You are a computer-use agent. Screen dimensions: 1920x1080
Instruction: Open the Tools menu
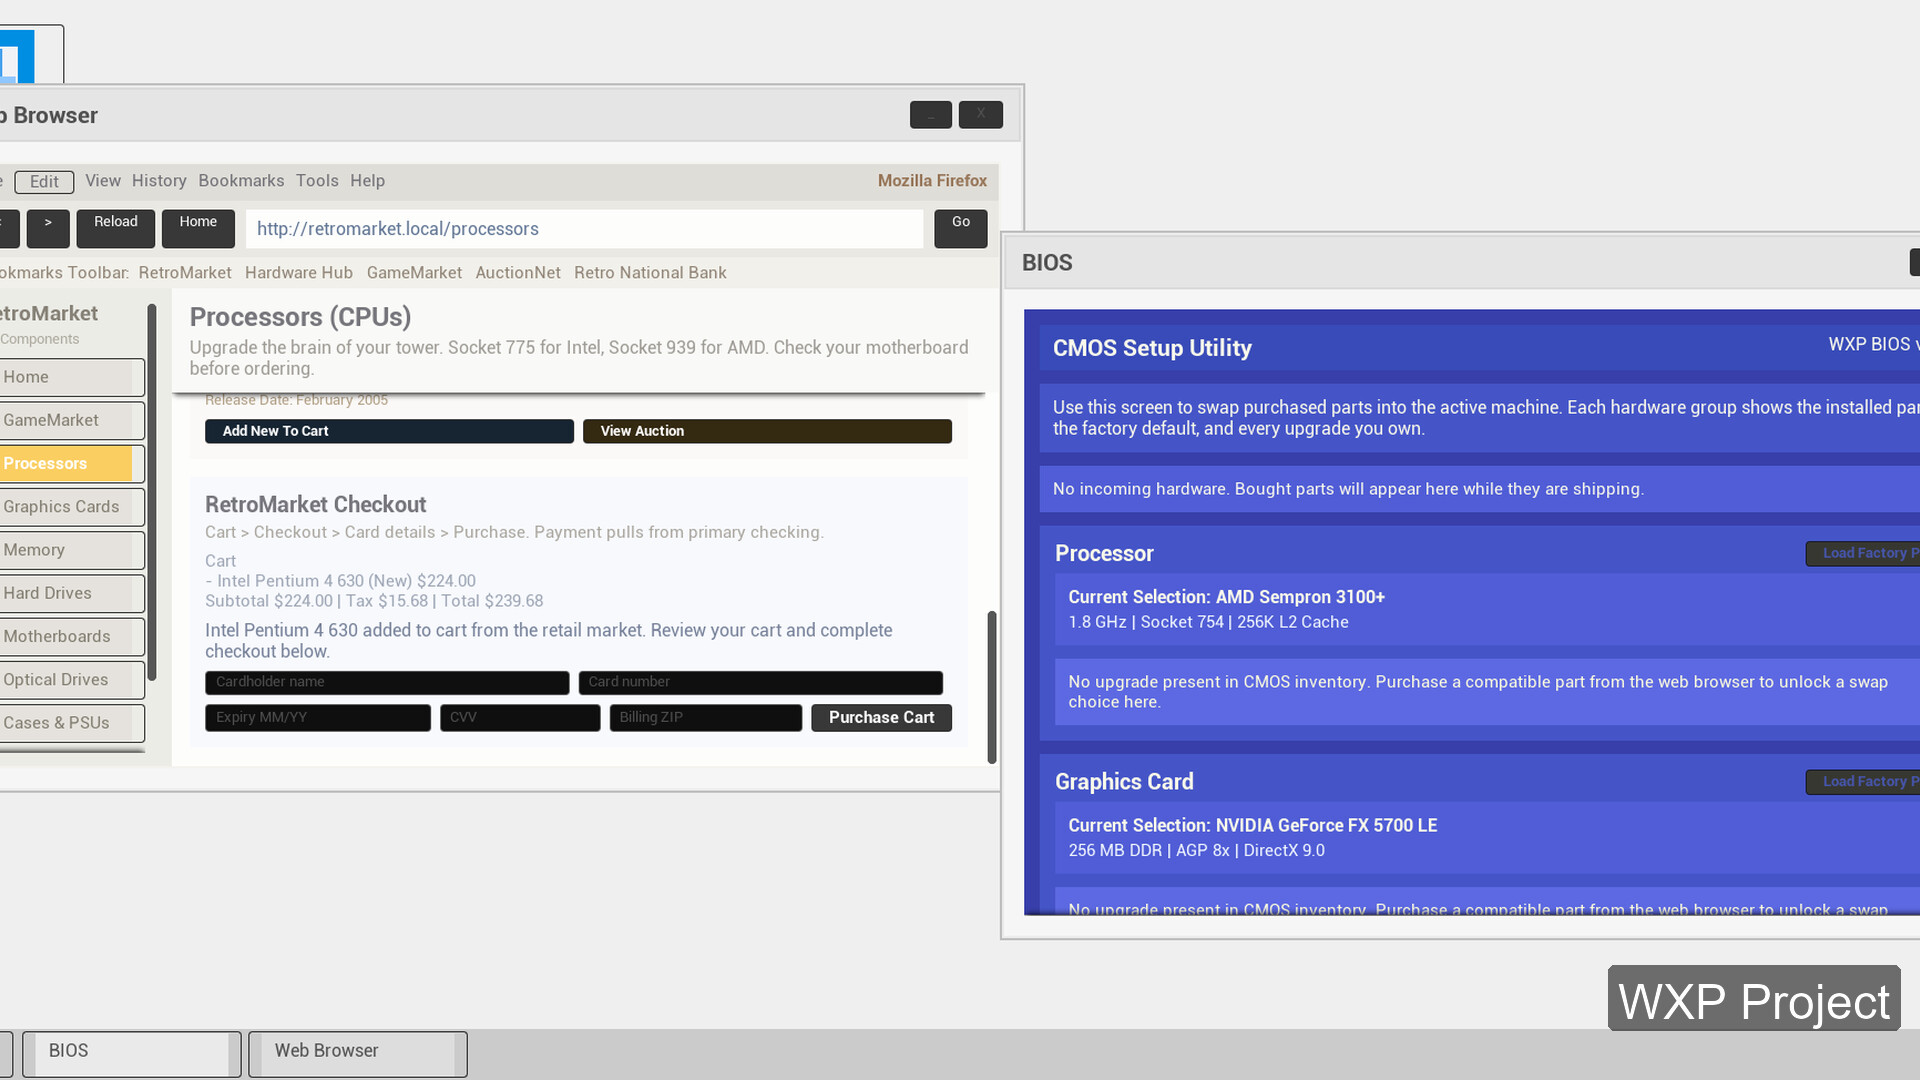[317, 181]
